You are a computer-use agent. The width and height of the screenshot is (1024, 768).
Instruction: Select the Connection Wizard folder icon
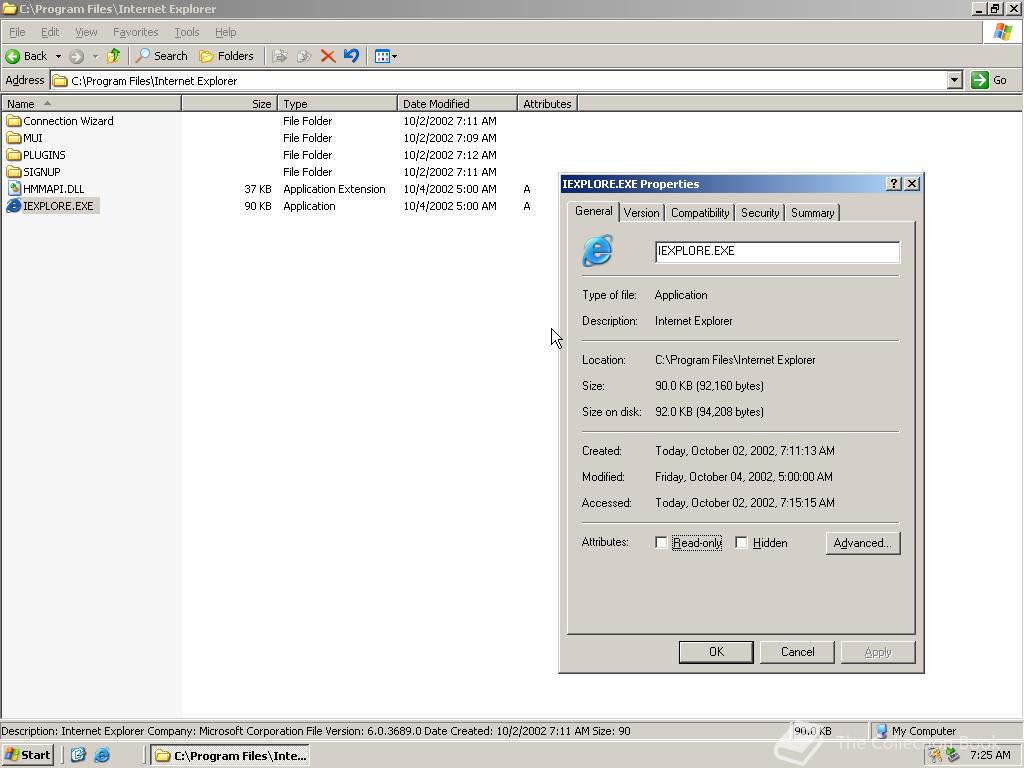click(x=14, y=121)
